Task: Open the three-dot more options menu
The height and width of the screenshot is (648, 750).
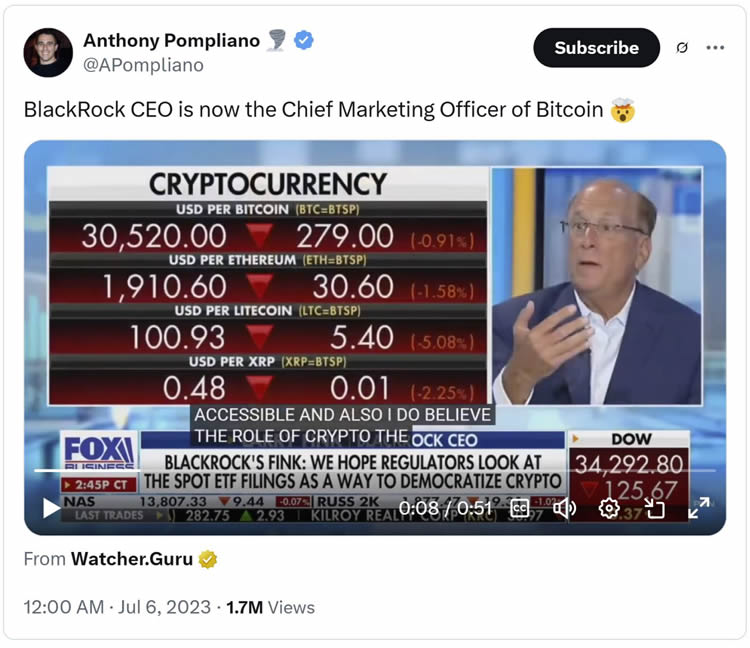Action: (715, 48)
